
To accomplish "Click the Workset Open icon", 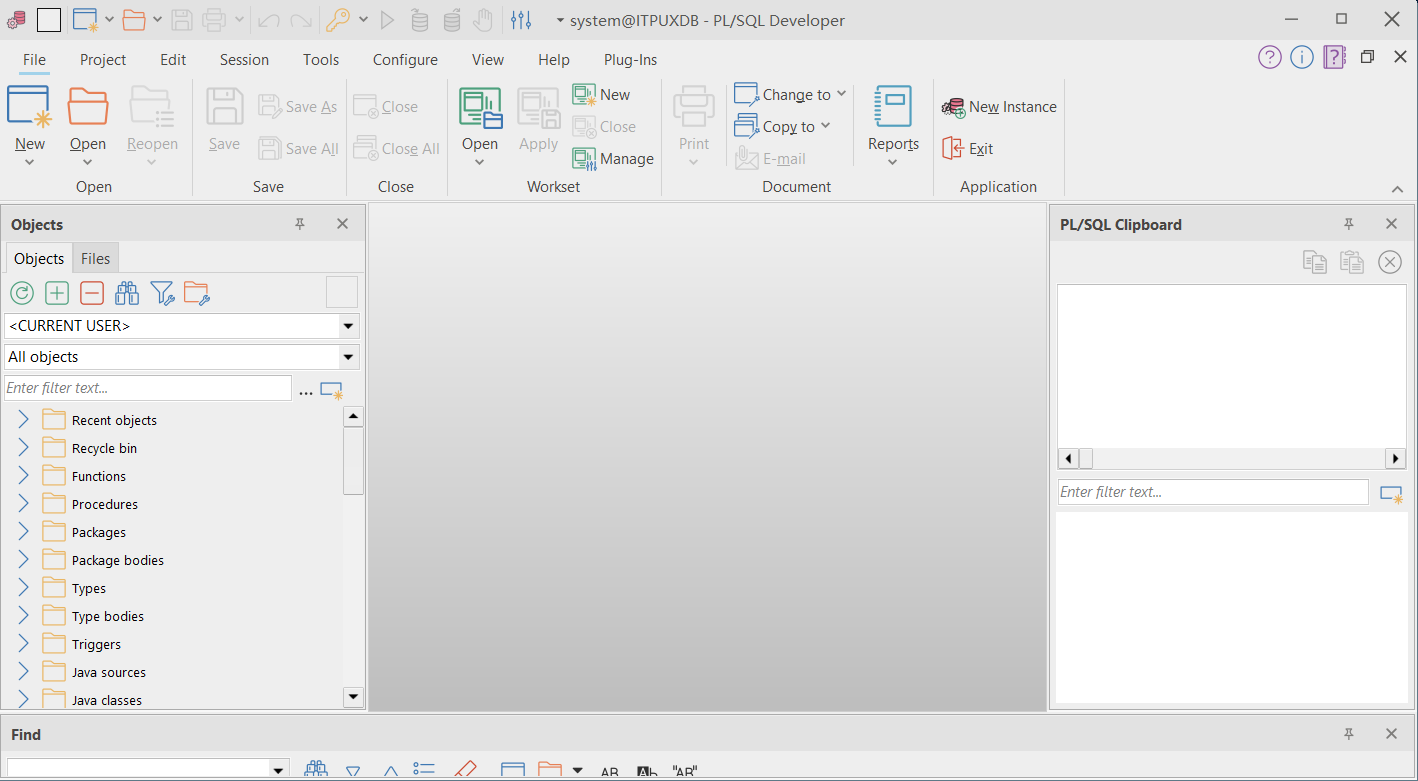I will pos(480,108).
